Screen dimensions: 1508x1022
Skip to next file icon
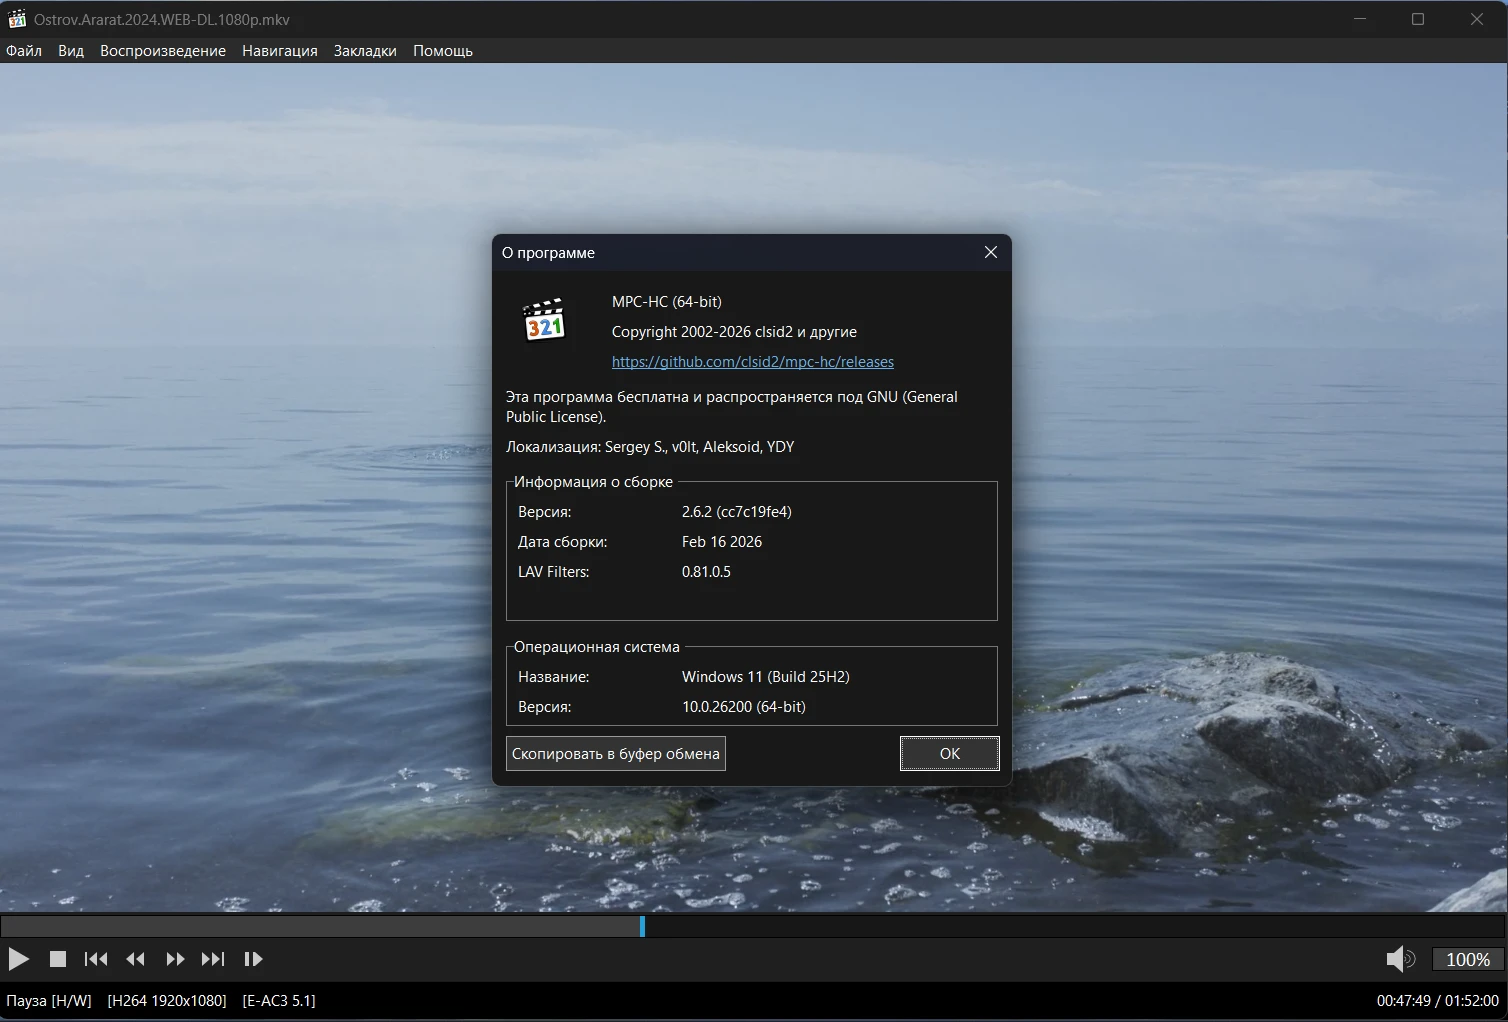coord(213,959)
